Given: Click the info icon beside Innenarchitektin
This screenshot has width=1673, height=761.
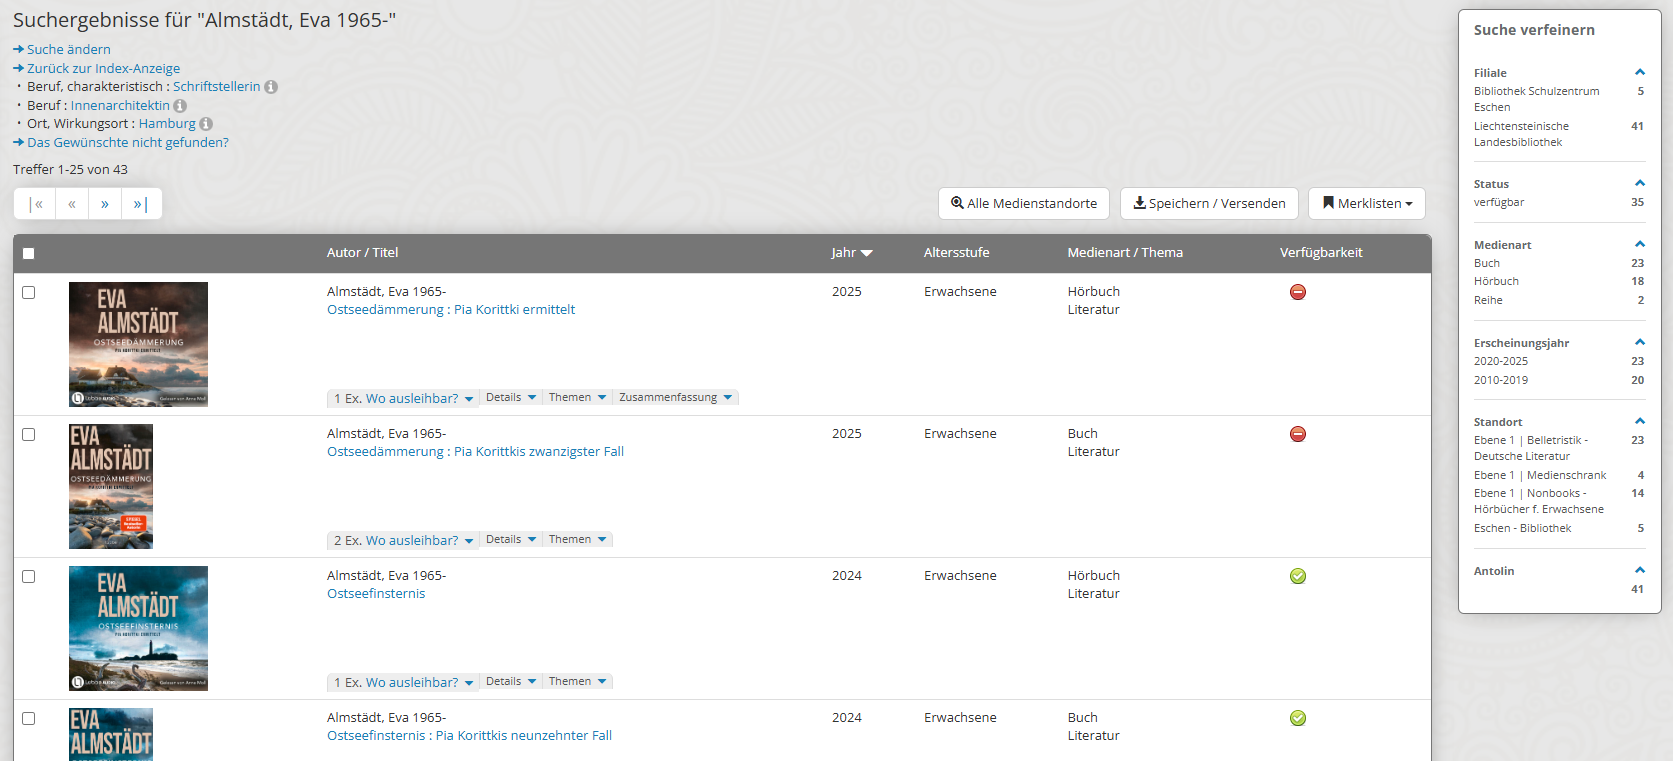Looking at the screenshot, I should (180, 106).
